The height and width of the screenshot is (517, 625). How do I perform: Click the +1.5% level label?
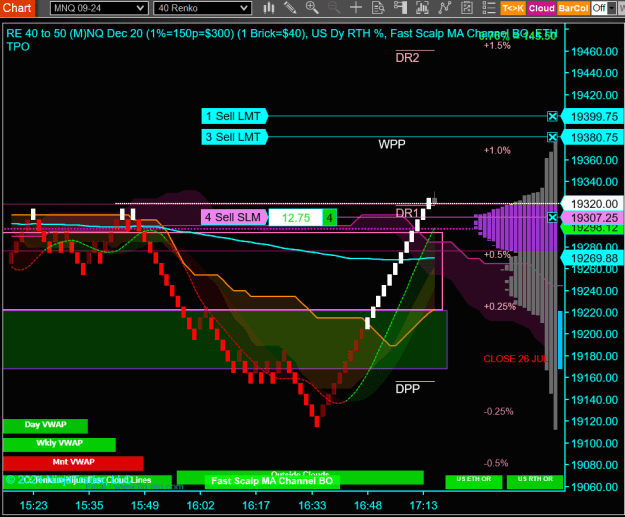tap(497, 45)
